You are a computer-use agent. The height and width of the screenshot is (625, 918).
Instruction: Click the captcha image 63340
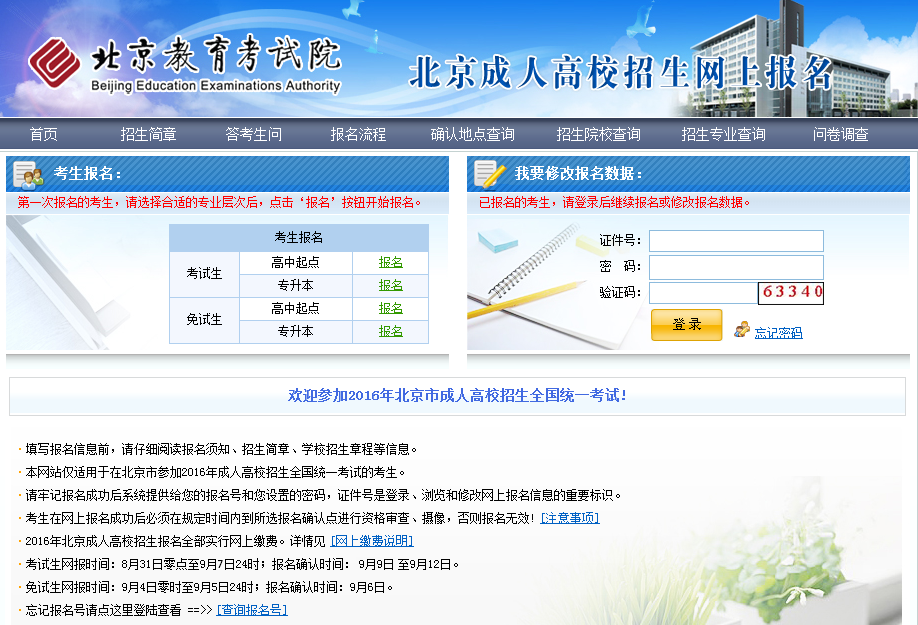pyautogui.click(x=791, y=293)
